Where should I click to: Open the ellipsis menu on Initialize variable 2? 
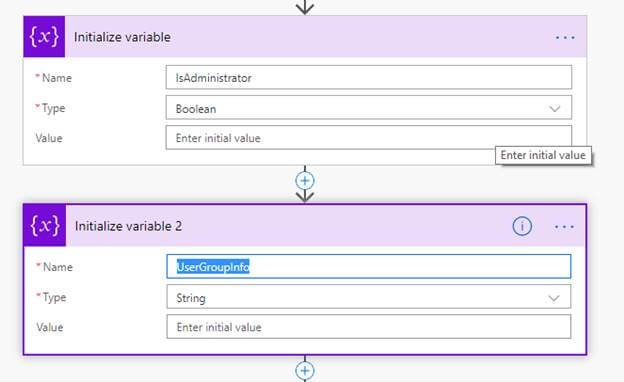pos(564,227)
